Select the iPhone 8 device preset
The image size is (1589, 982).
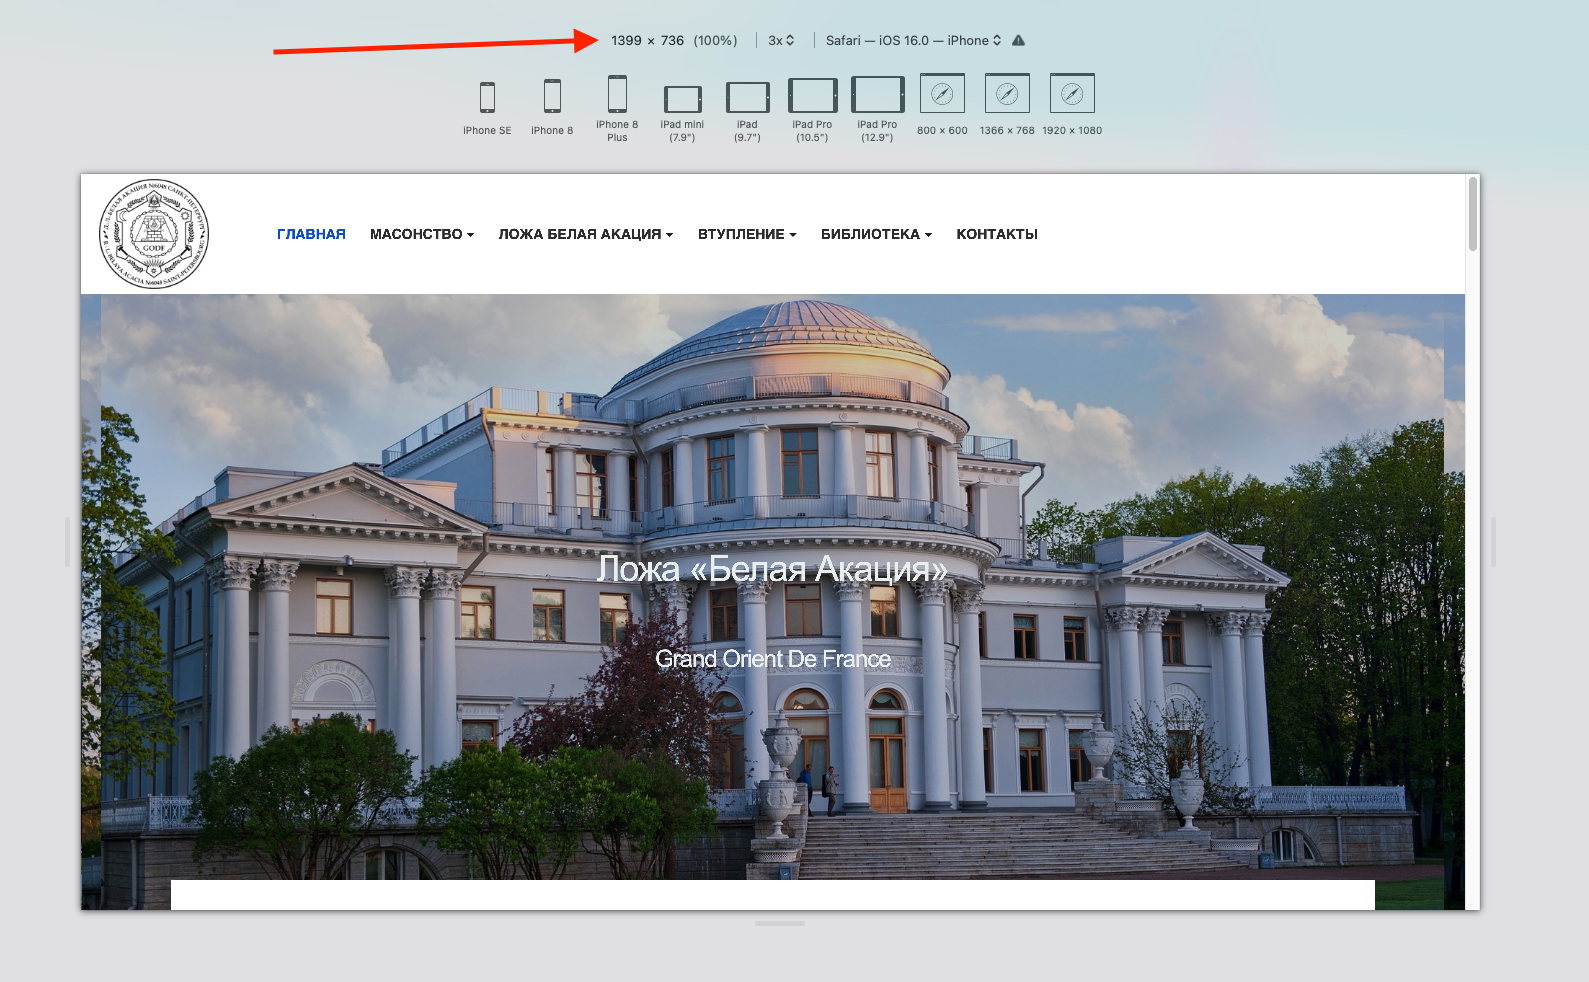tap(552, 107)
